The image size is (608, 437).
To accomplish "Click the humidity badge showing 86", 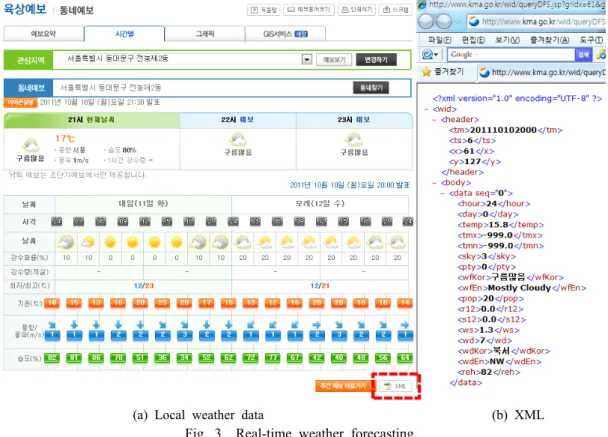I will [96, 358].
